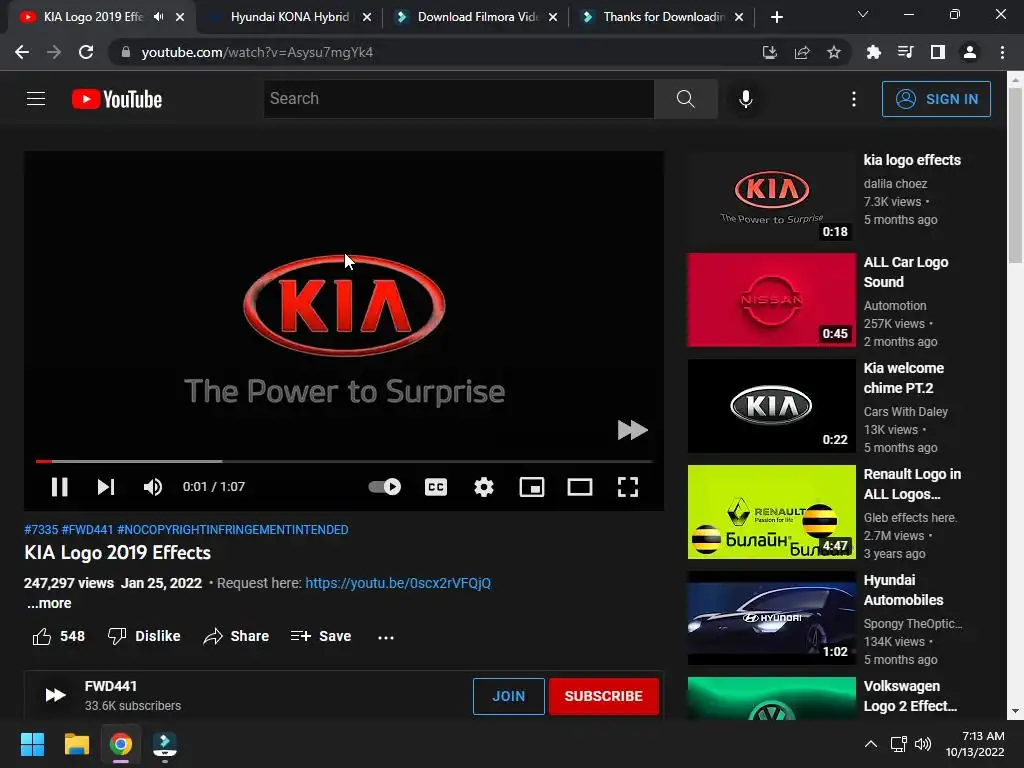1024x768 pixels.
Task: Open more actions ellipsis under video
Action: click(386, 637)
